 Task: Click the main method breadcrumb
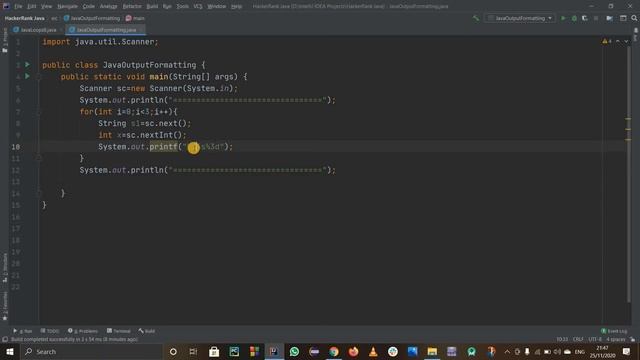point(135,18)
